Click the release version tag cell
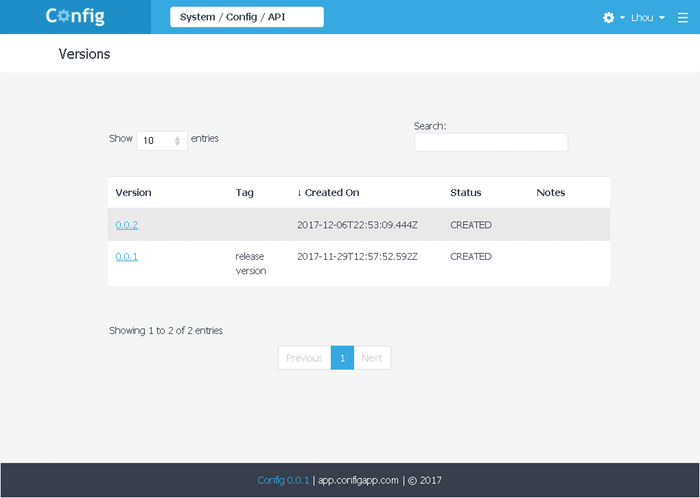Screen dimensions: 700x498 pos(250,264)
